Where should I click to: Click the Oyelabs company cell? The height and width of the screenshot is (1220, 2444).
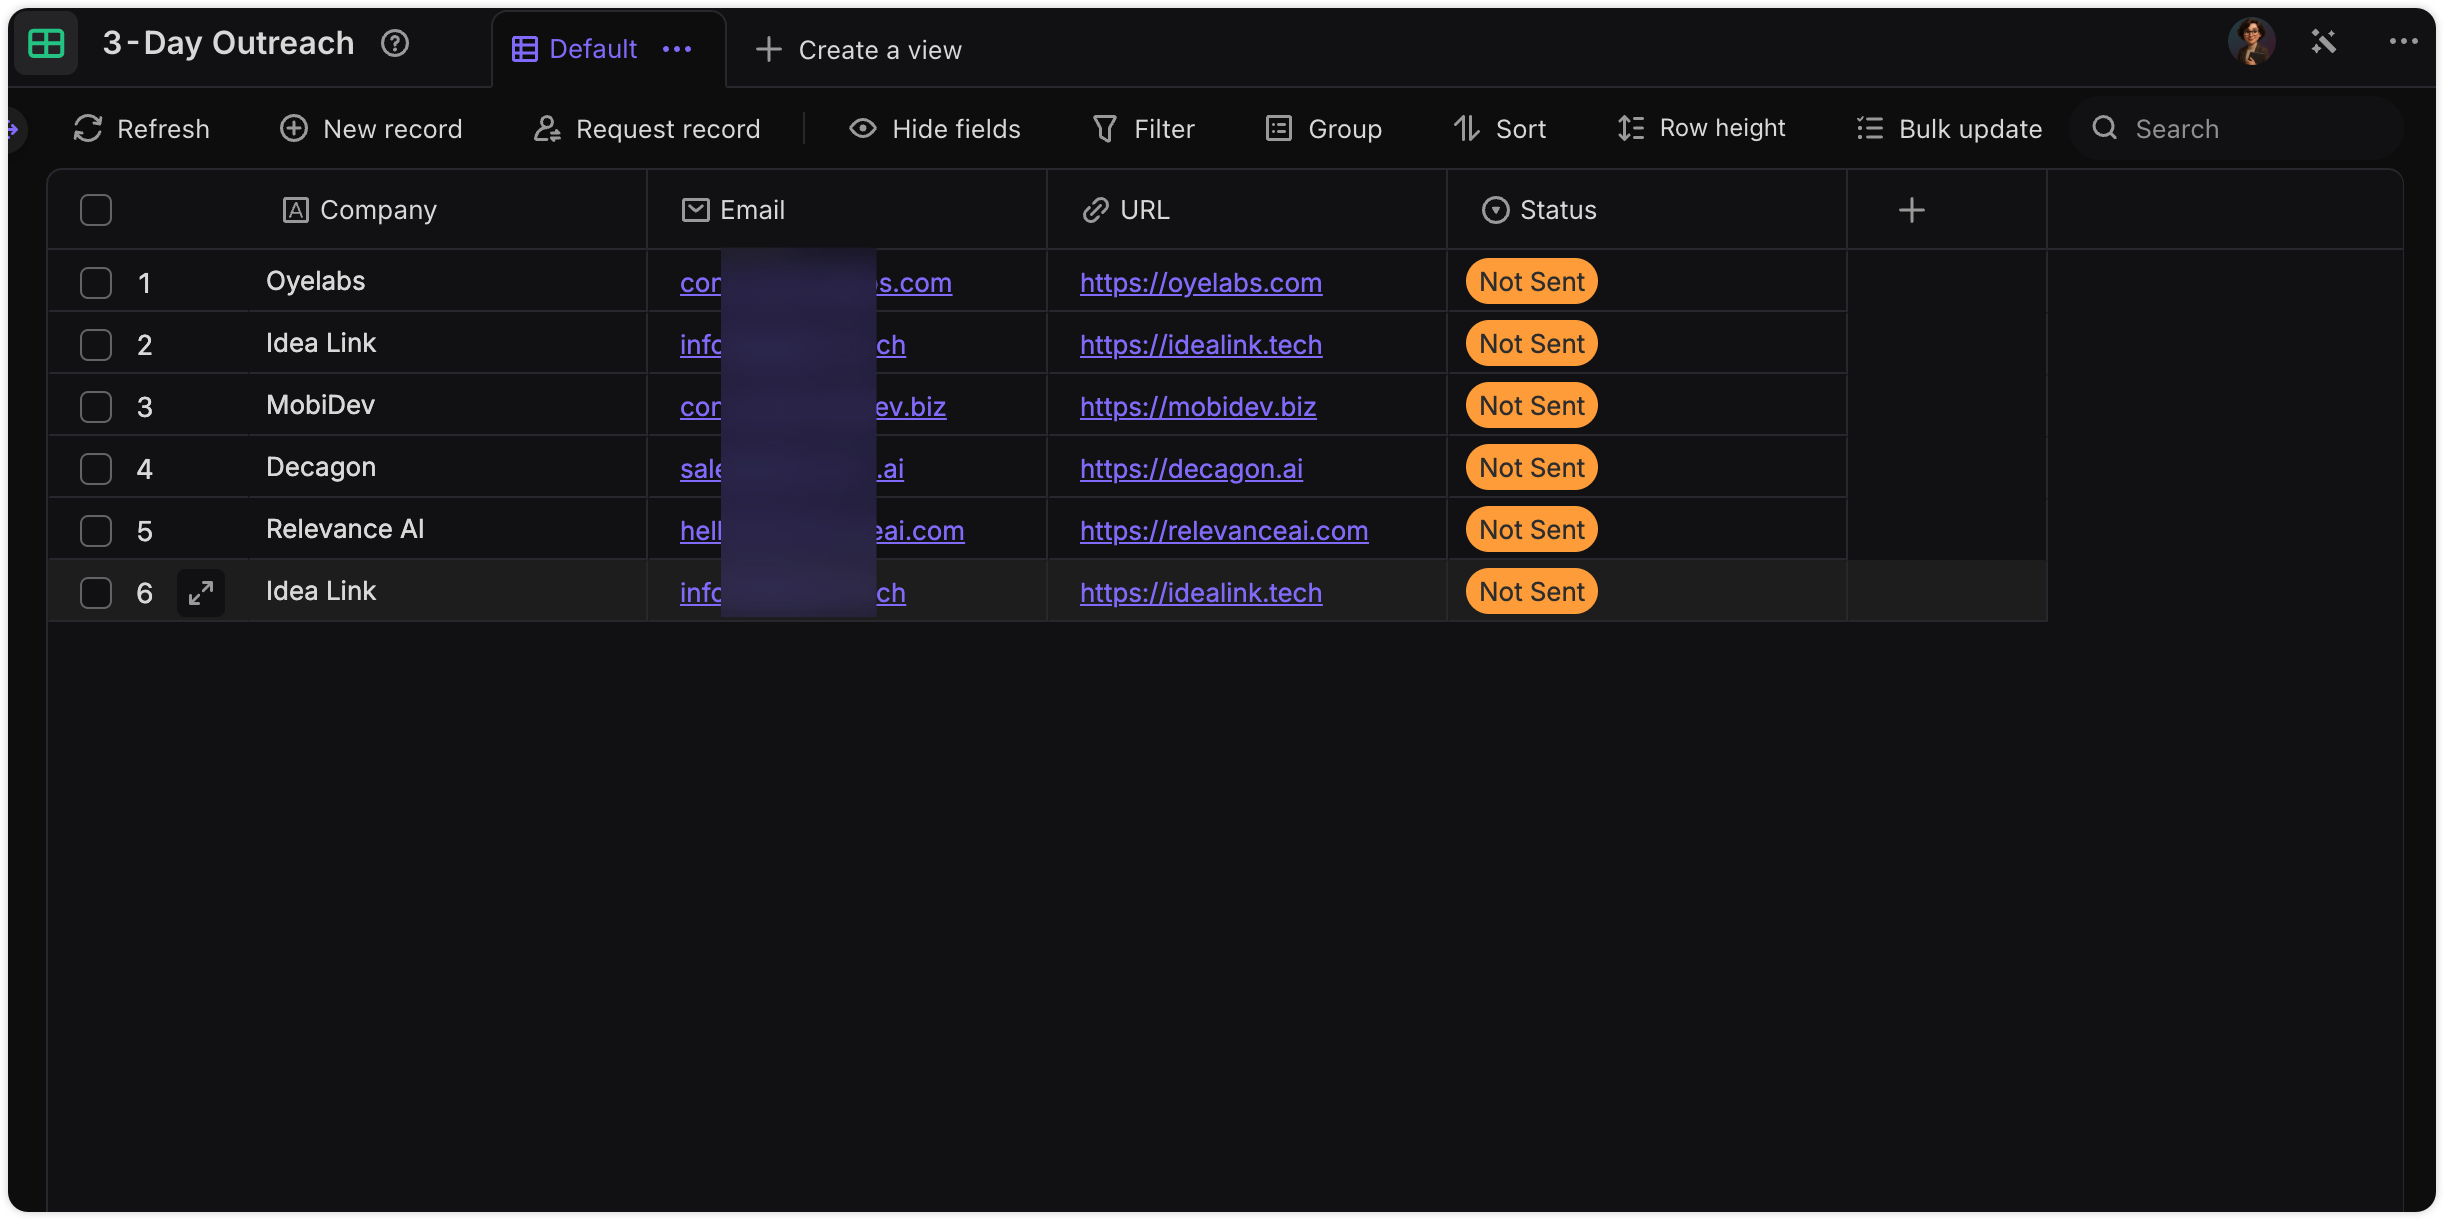click(447, 281)
